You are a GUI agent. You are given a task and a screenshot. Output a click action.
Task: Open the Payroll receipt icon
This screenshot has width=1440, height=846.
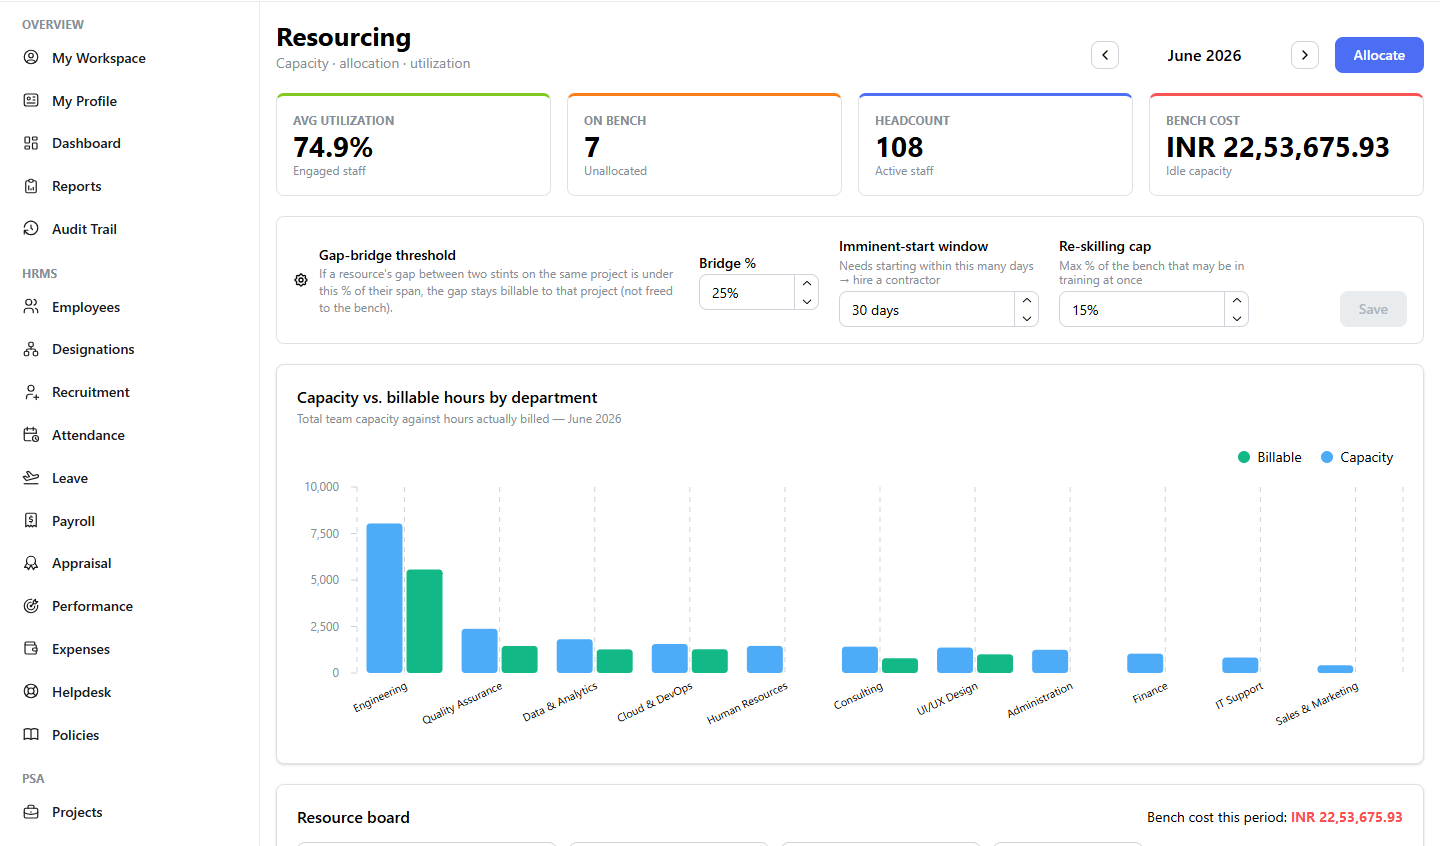tap(31, 521)
